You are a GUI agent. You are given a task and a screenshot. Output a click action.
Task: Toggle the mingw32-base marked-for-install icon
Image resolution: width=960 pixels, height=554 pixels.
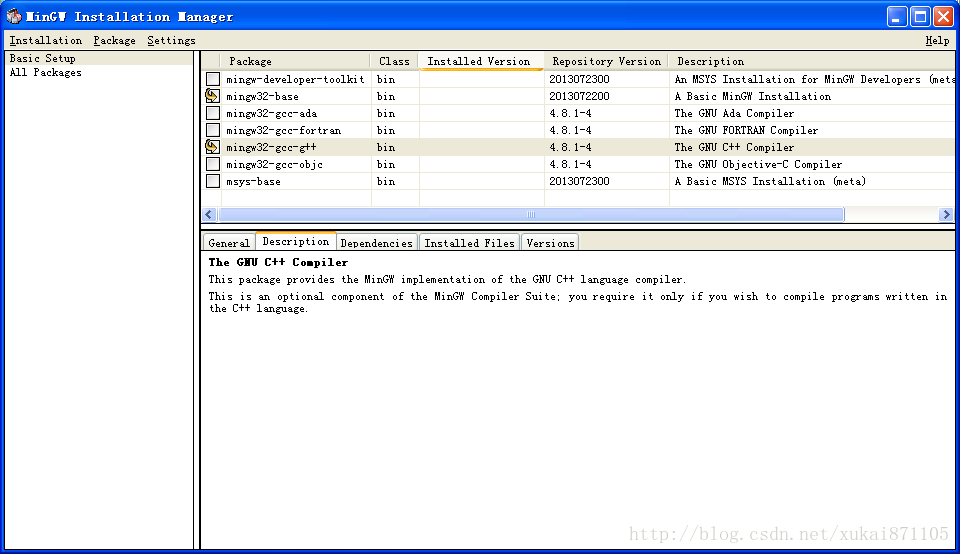click(212, 96)
